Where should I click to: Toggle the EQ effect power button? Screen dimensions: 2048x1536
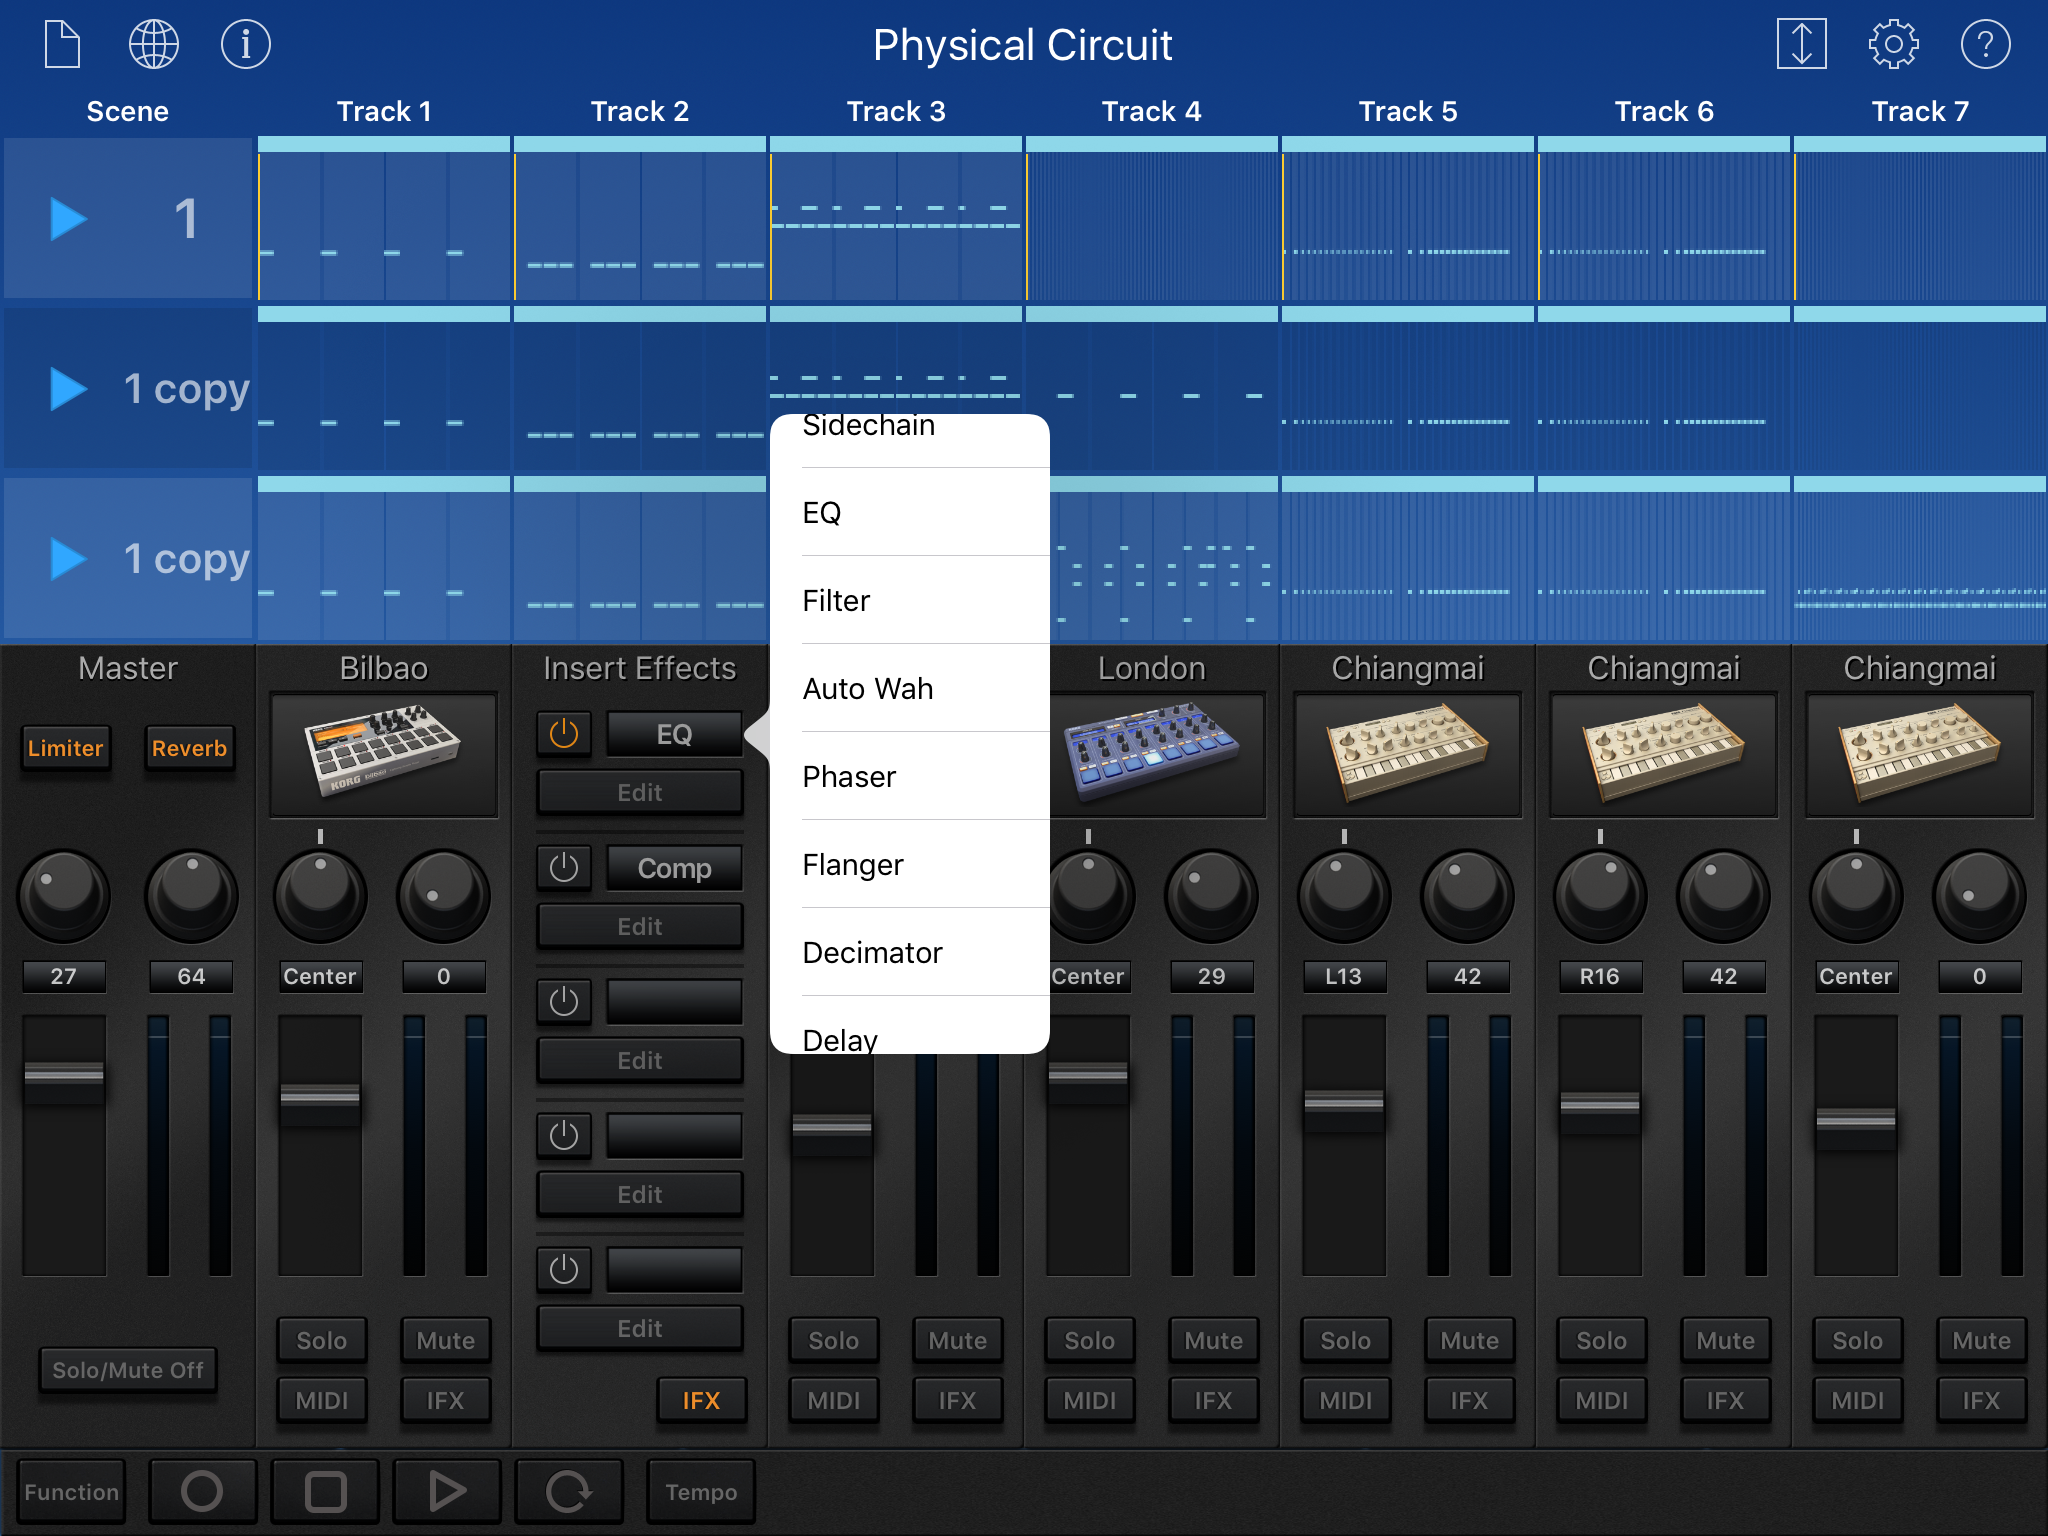coord(564,734)
